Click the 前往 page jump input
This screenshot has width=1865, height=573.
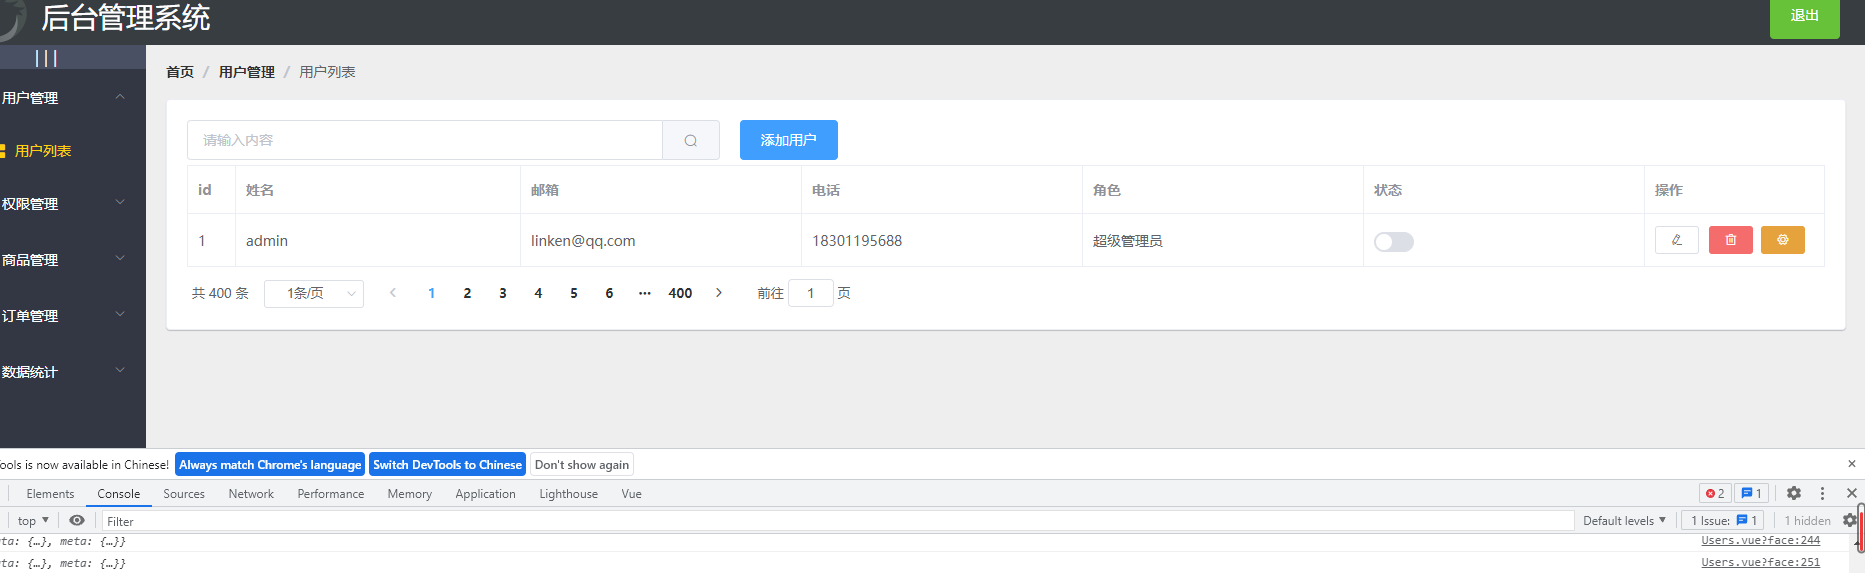click(811, 293)
